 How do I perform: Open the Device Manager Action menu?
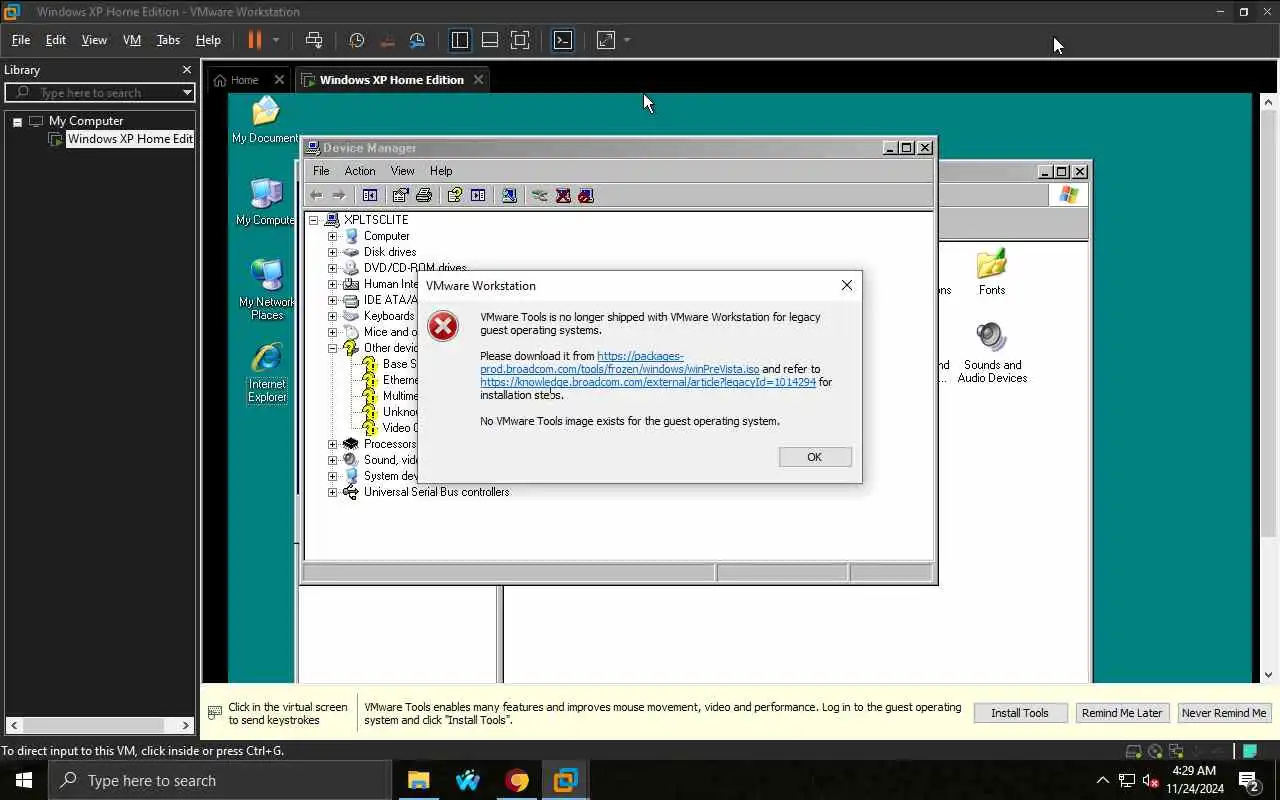pos(360,171)
